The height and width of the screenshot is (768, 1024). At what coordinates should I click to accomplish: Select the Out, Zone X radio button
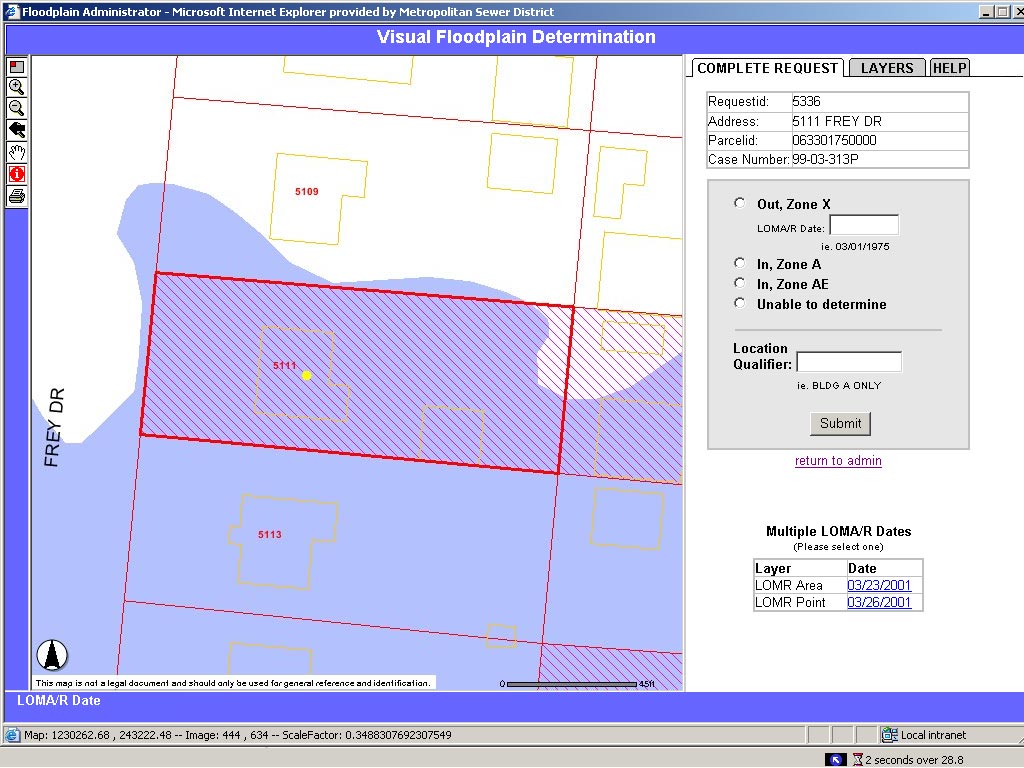click(x=739, y=203)
